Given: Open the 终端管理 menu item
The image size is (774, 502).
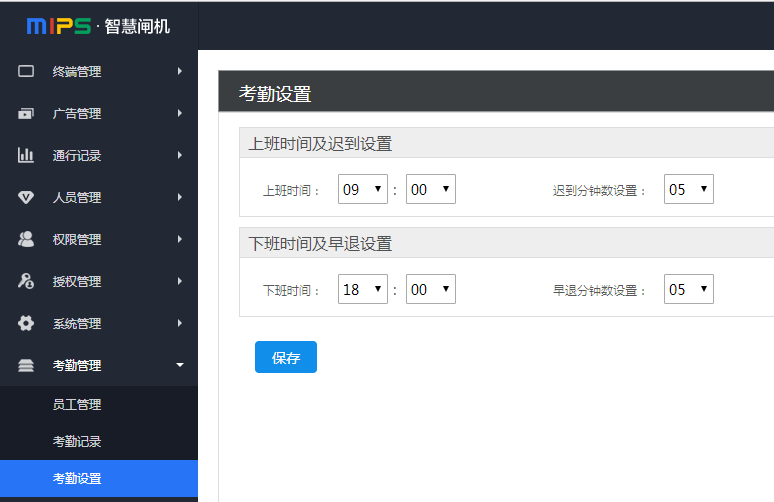Looking at the screenshot, I should [x=99, y=71].
